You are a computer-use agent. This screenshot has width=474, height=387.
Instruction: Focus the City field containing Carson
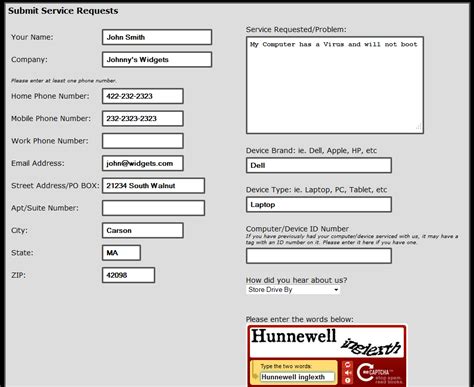143,230
